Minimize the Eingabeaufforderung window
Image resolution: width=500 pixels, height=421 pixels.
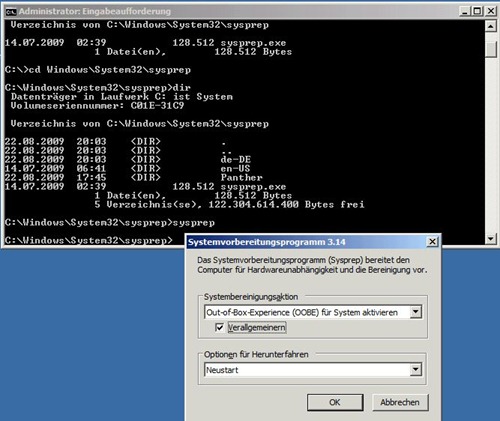tap(465, 11)
